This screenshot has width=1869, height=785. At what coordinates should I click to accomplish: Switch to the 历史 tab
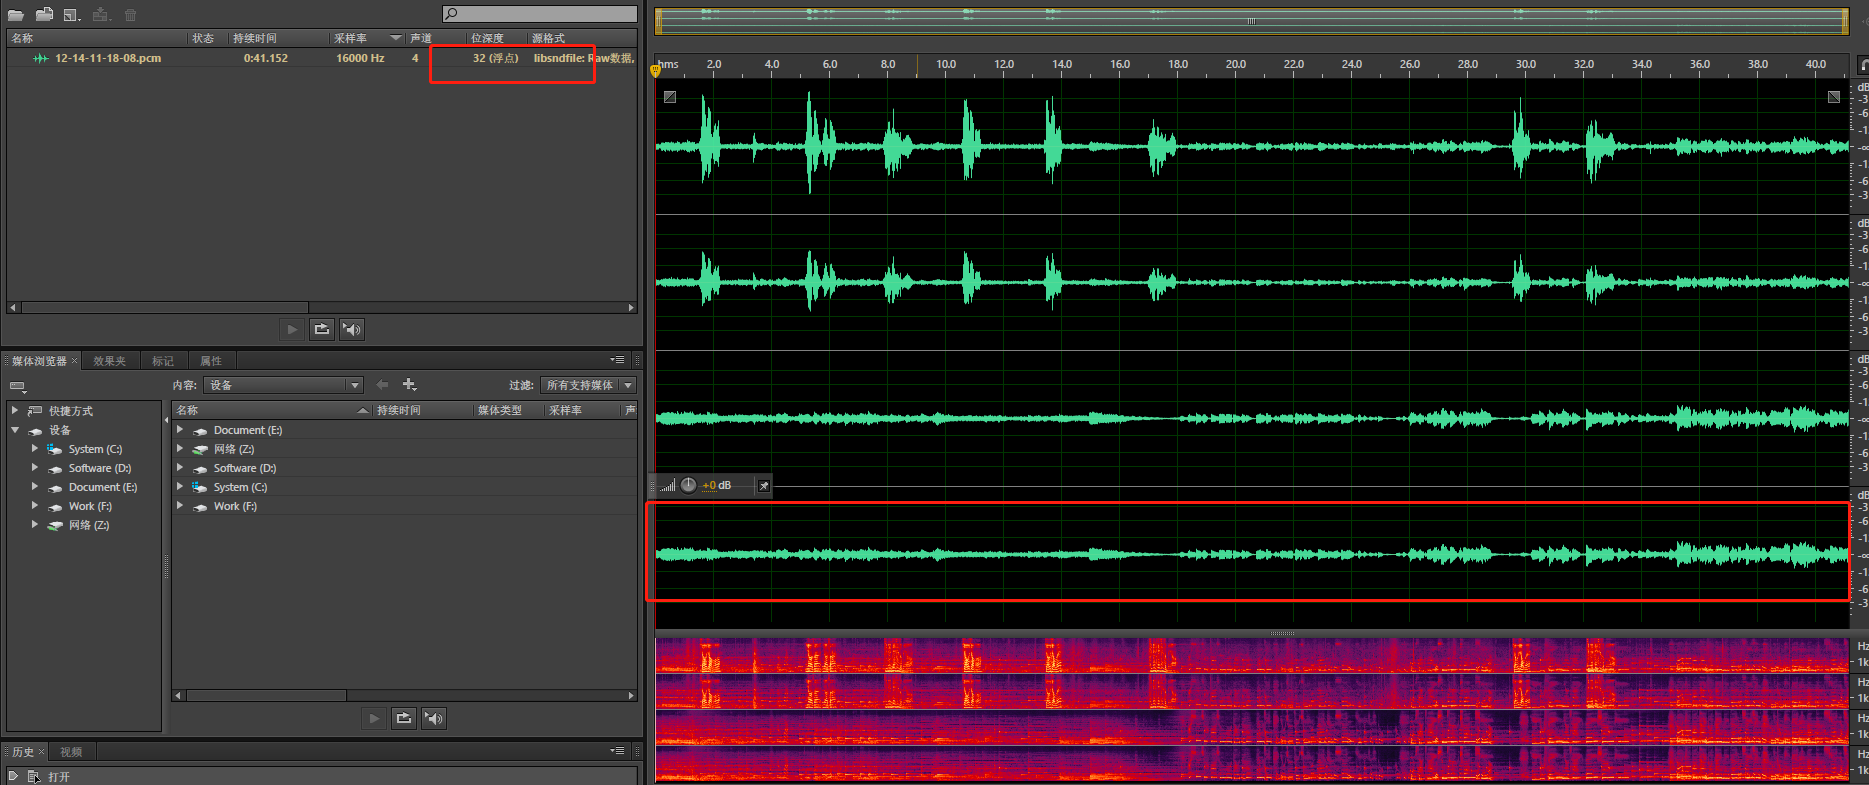pos(22,752)
